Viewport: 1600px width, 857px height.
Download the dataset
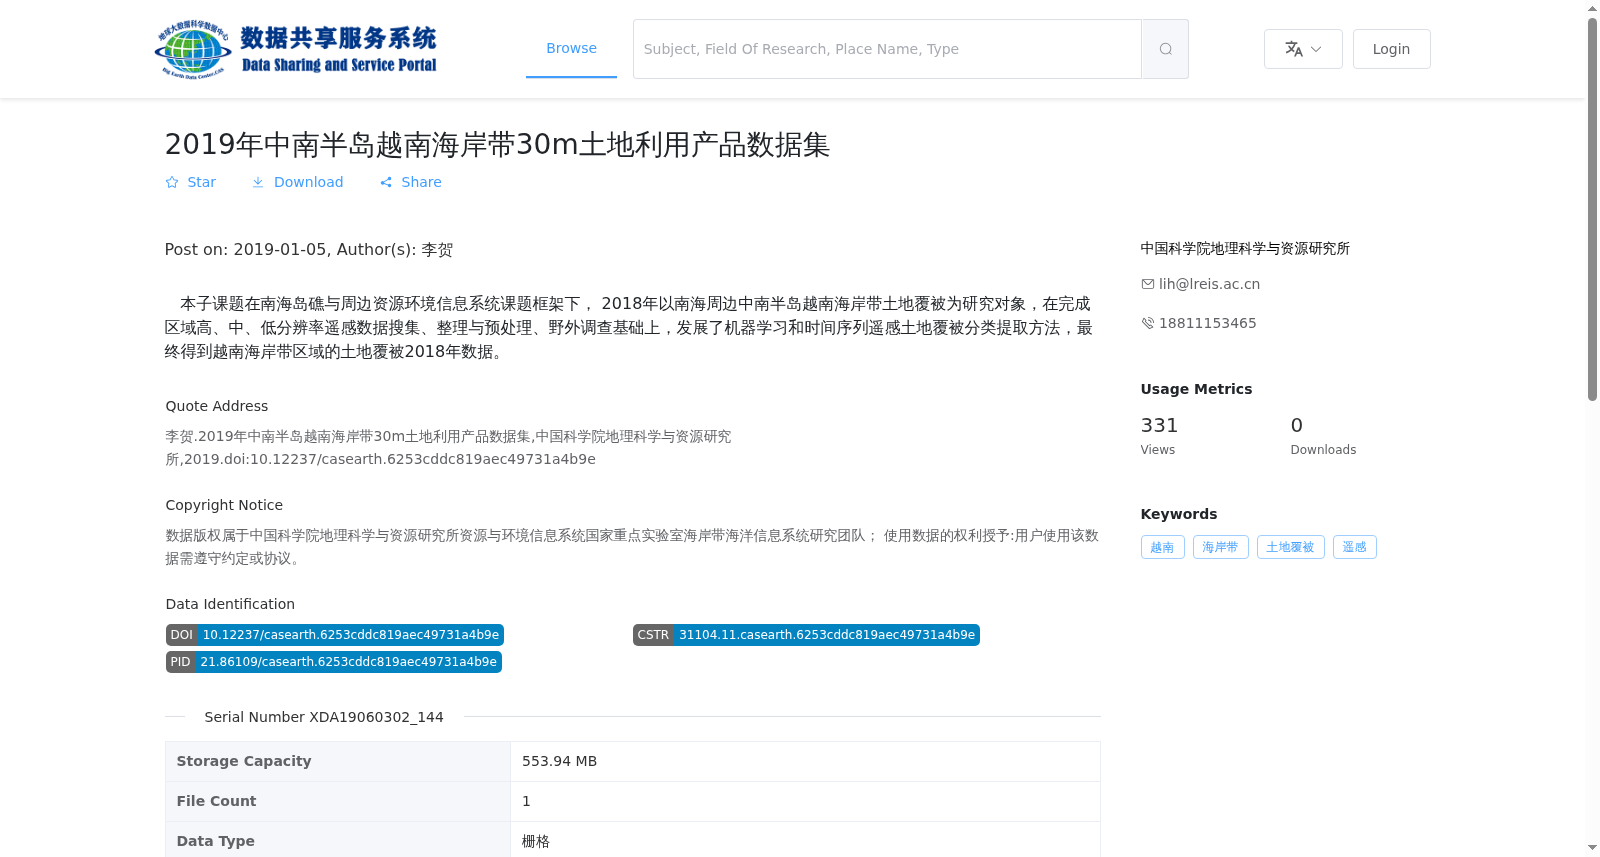coord(297,182)
